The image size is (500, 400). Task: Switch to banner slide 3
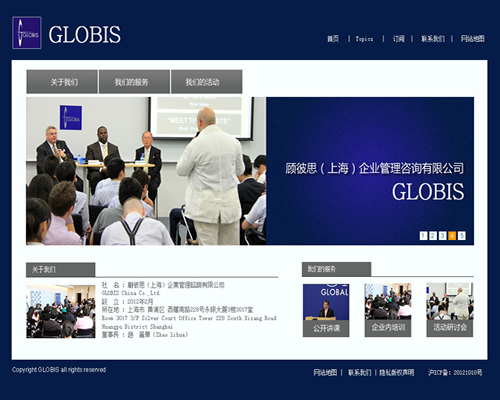point(442,236)
